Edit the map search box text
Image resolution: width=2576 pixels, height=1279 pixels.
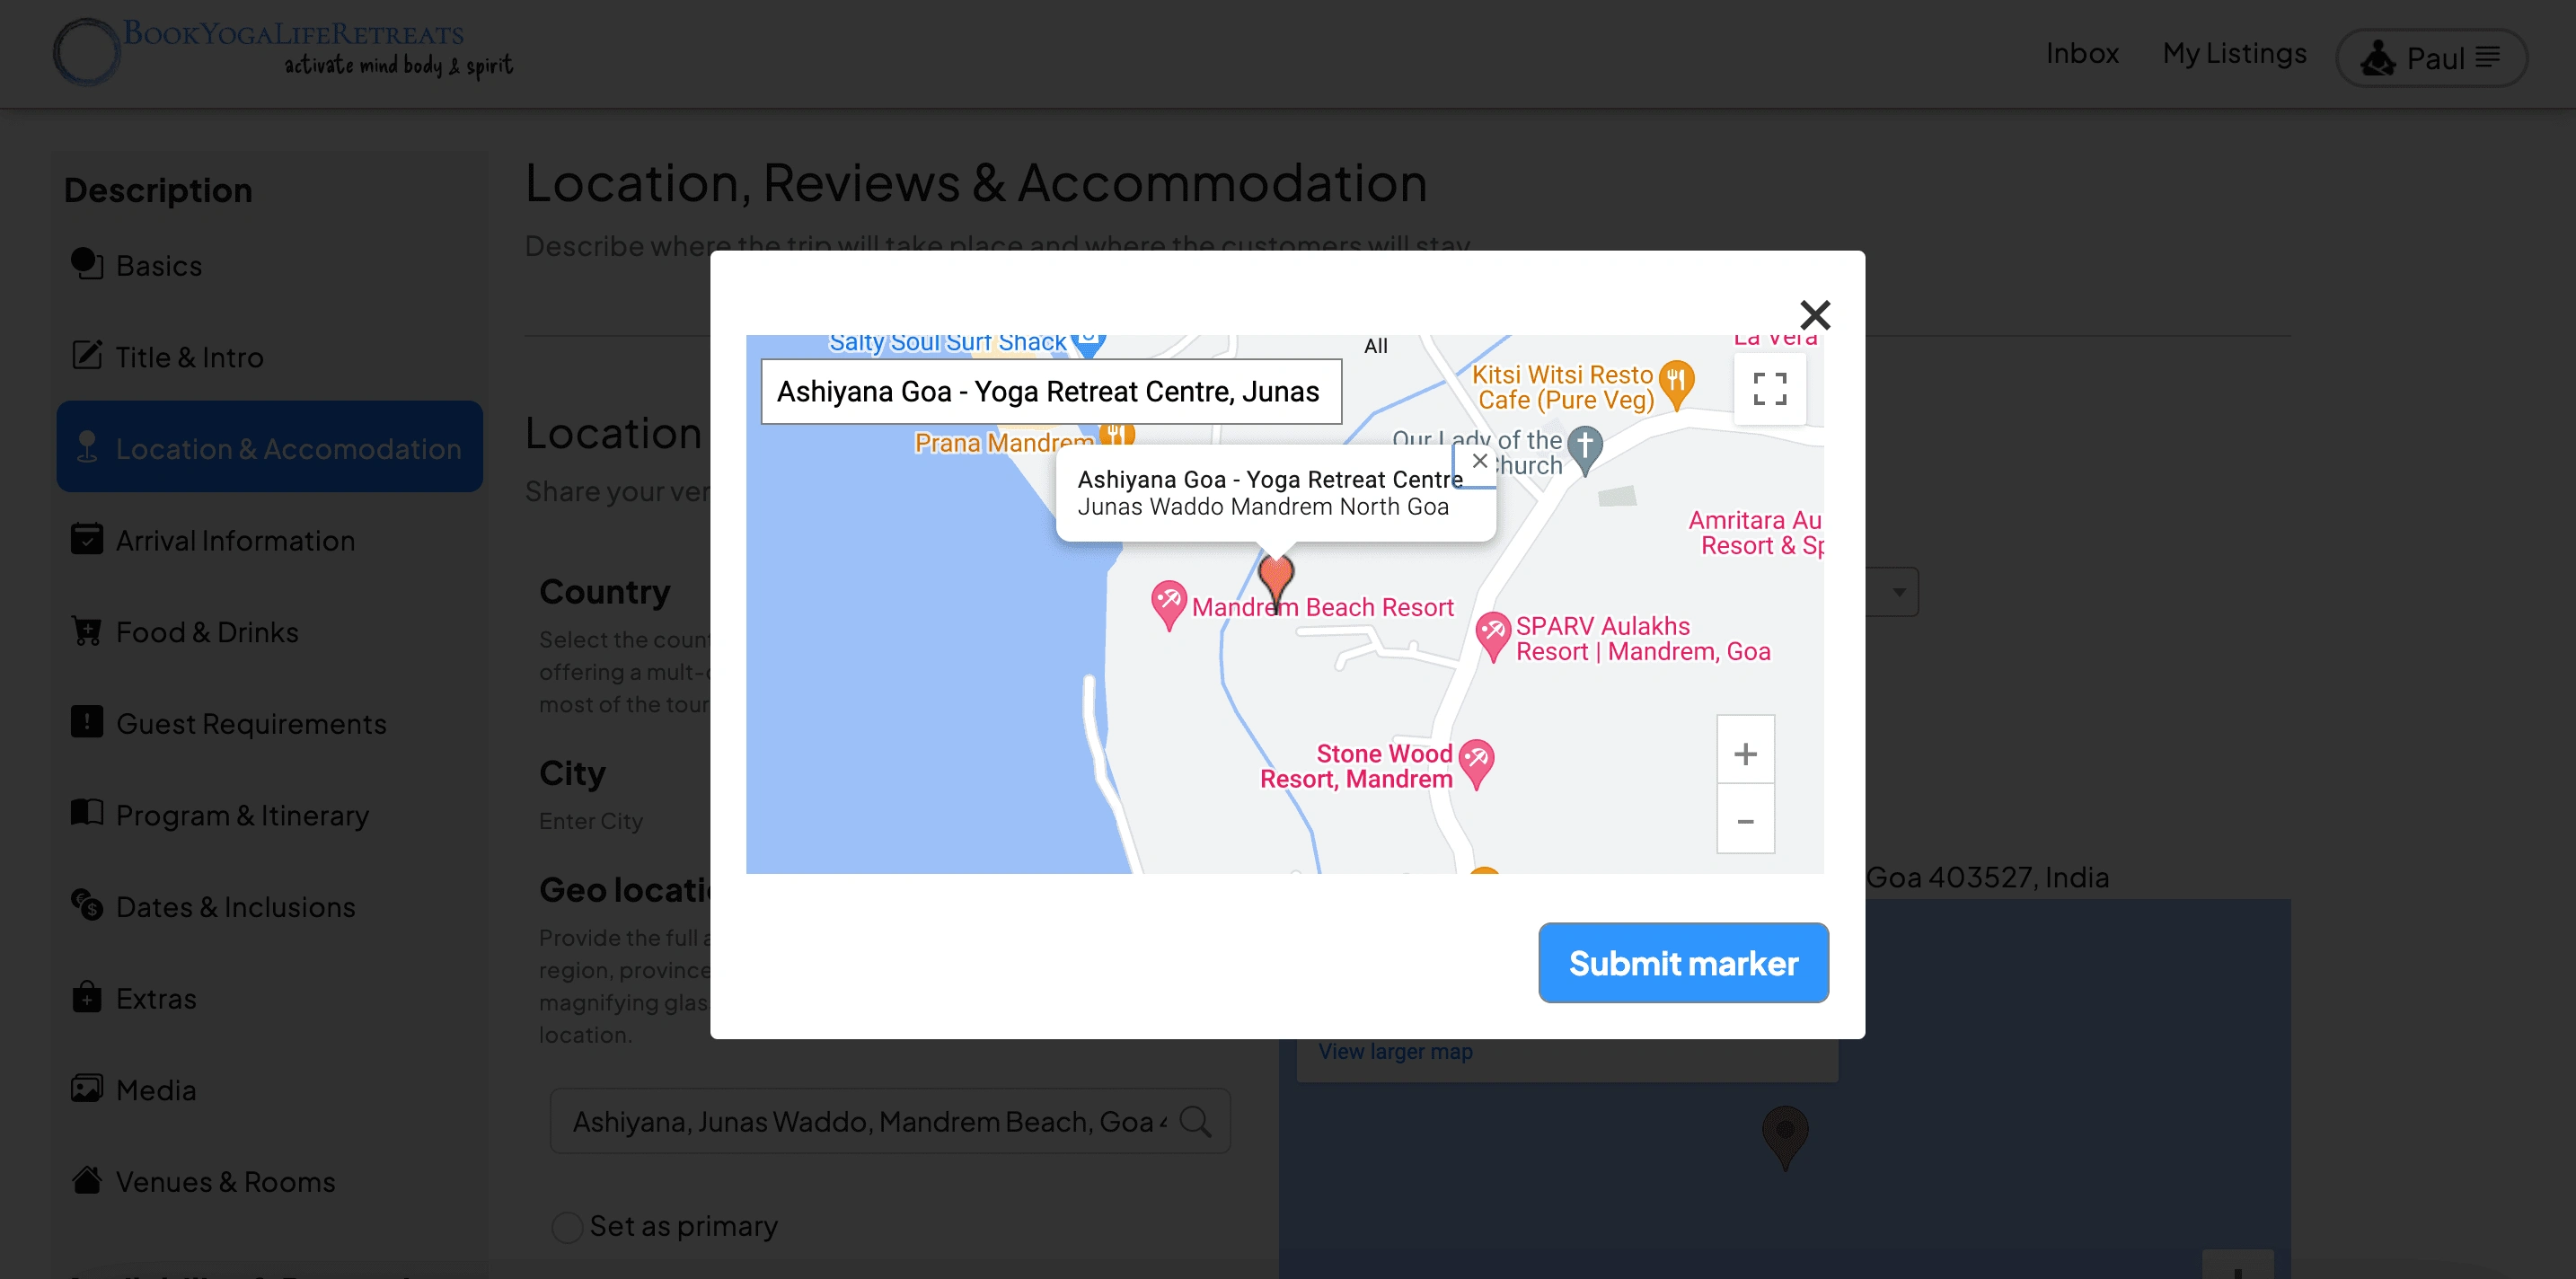pos(1050,391)
